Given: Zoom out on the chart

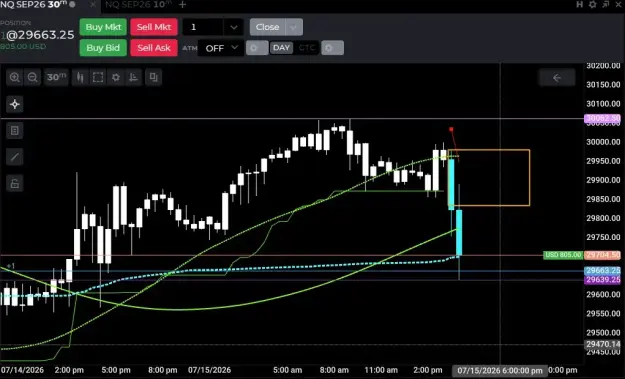Looking at the screenshot, I should [x=33, y=77].
